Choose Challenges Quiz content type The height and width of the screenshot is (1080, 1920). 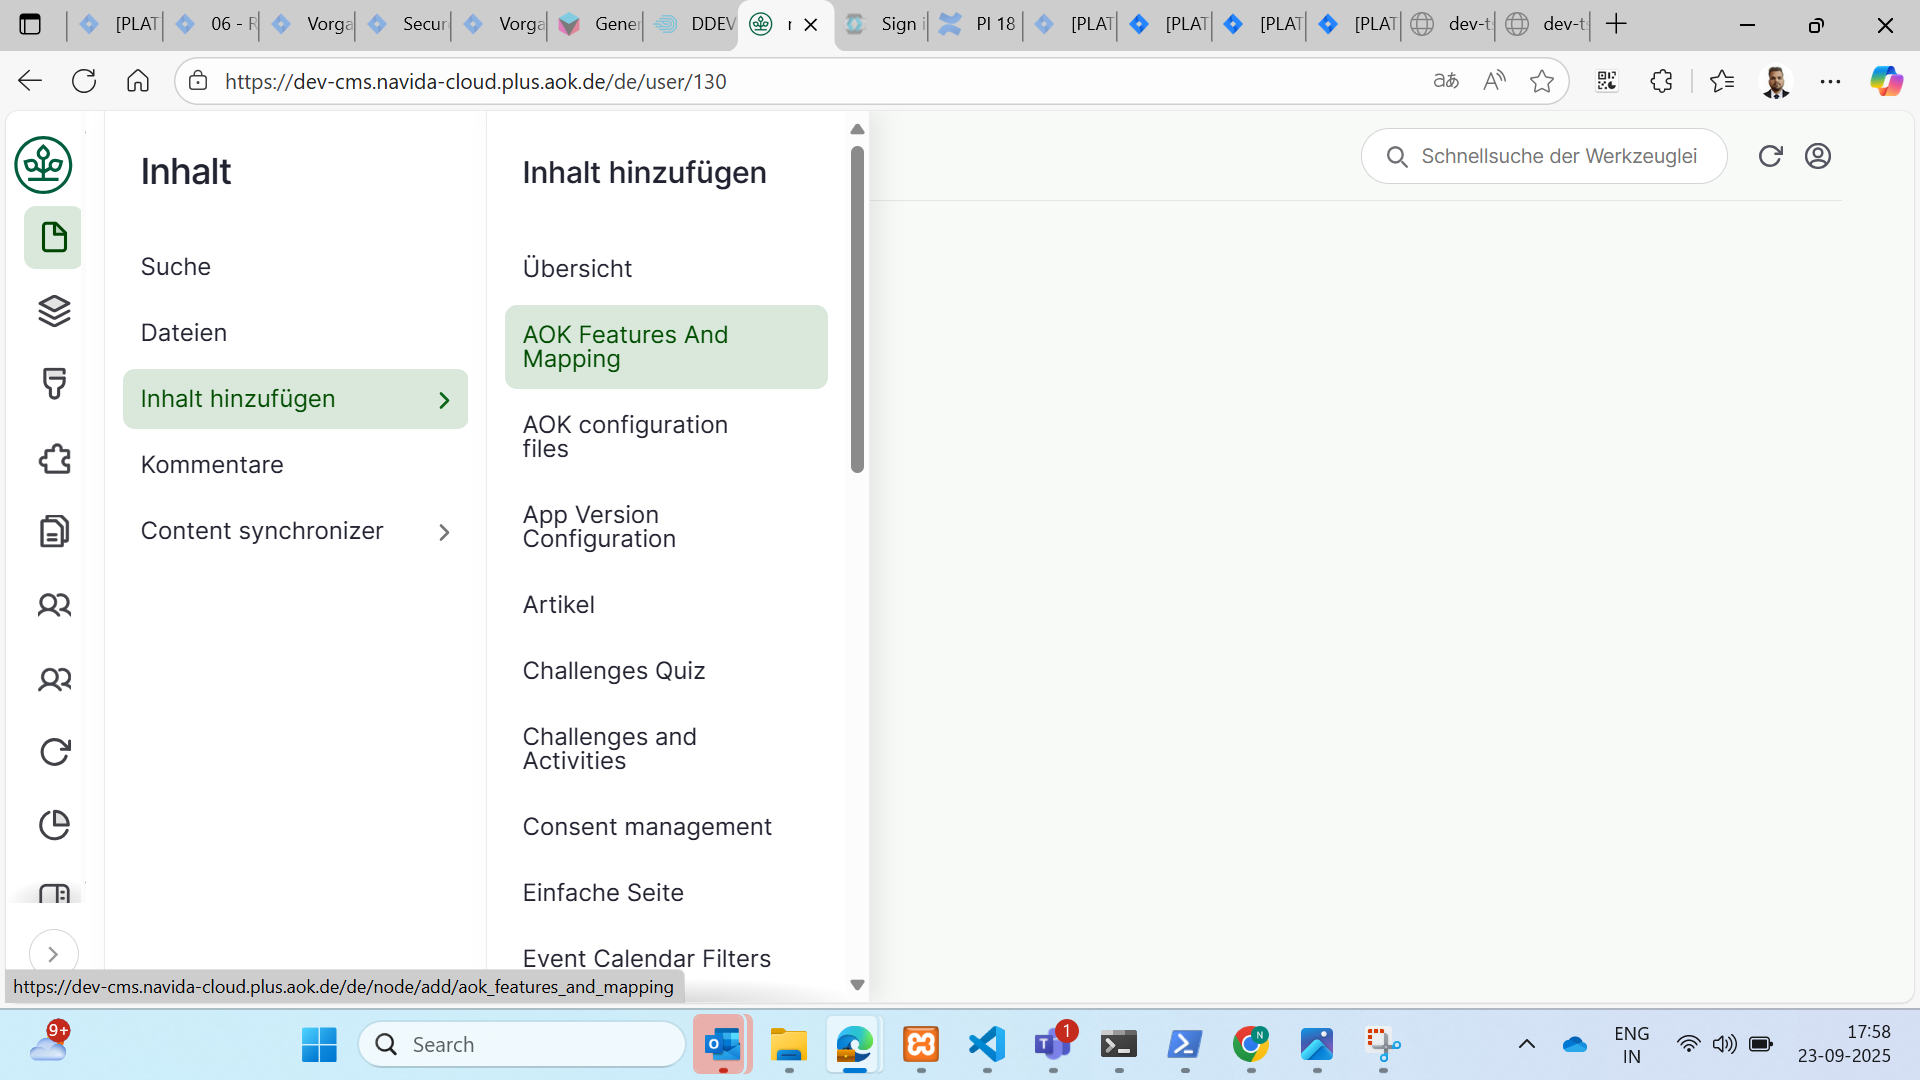click(x=614, y=671)
